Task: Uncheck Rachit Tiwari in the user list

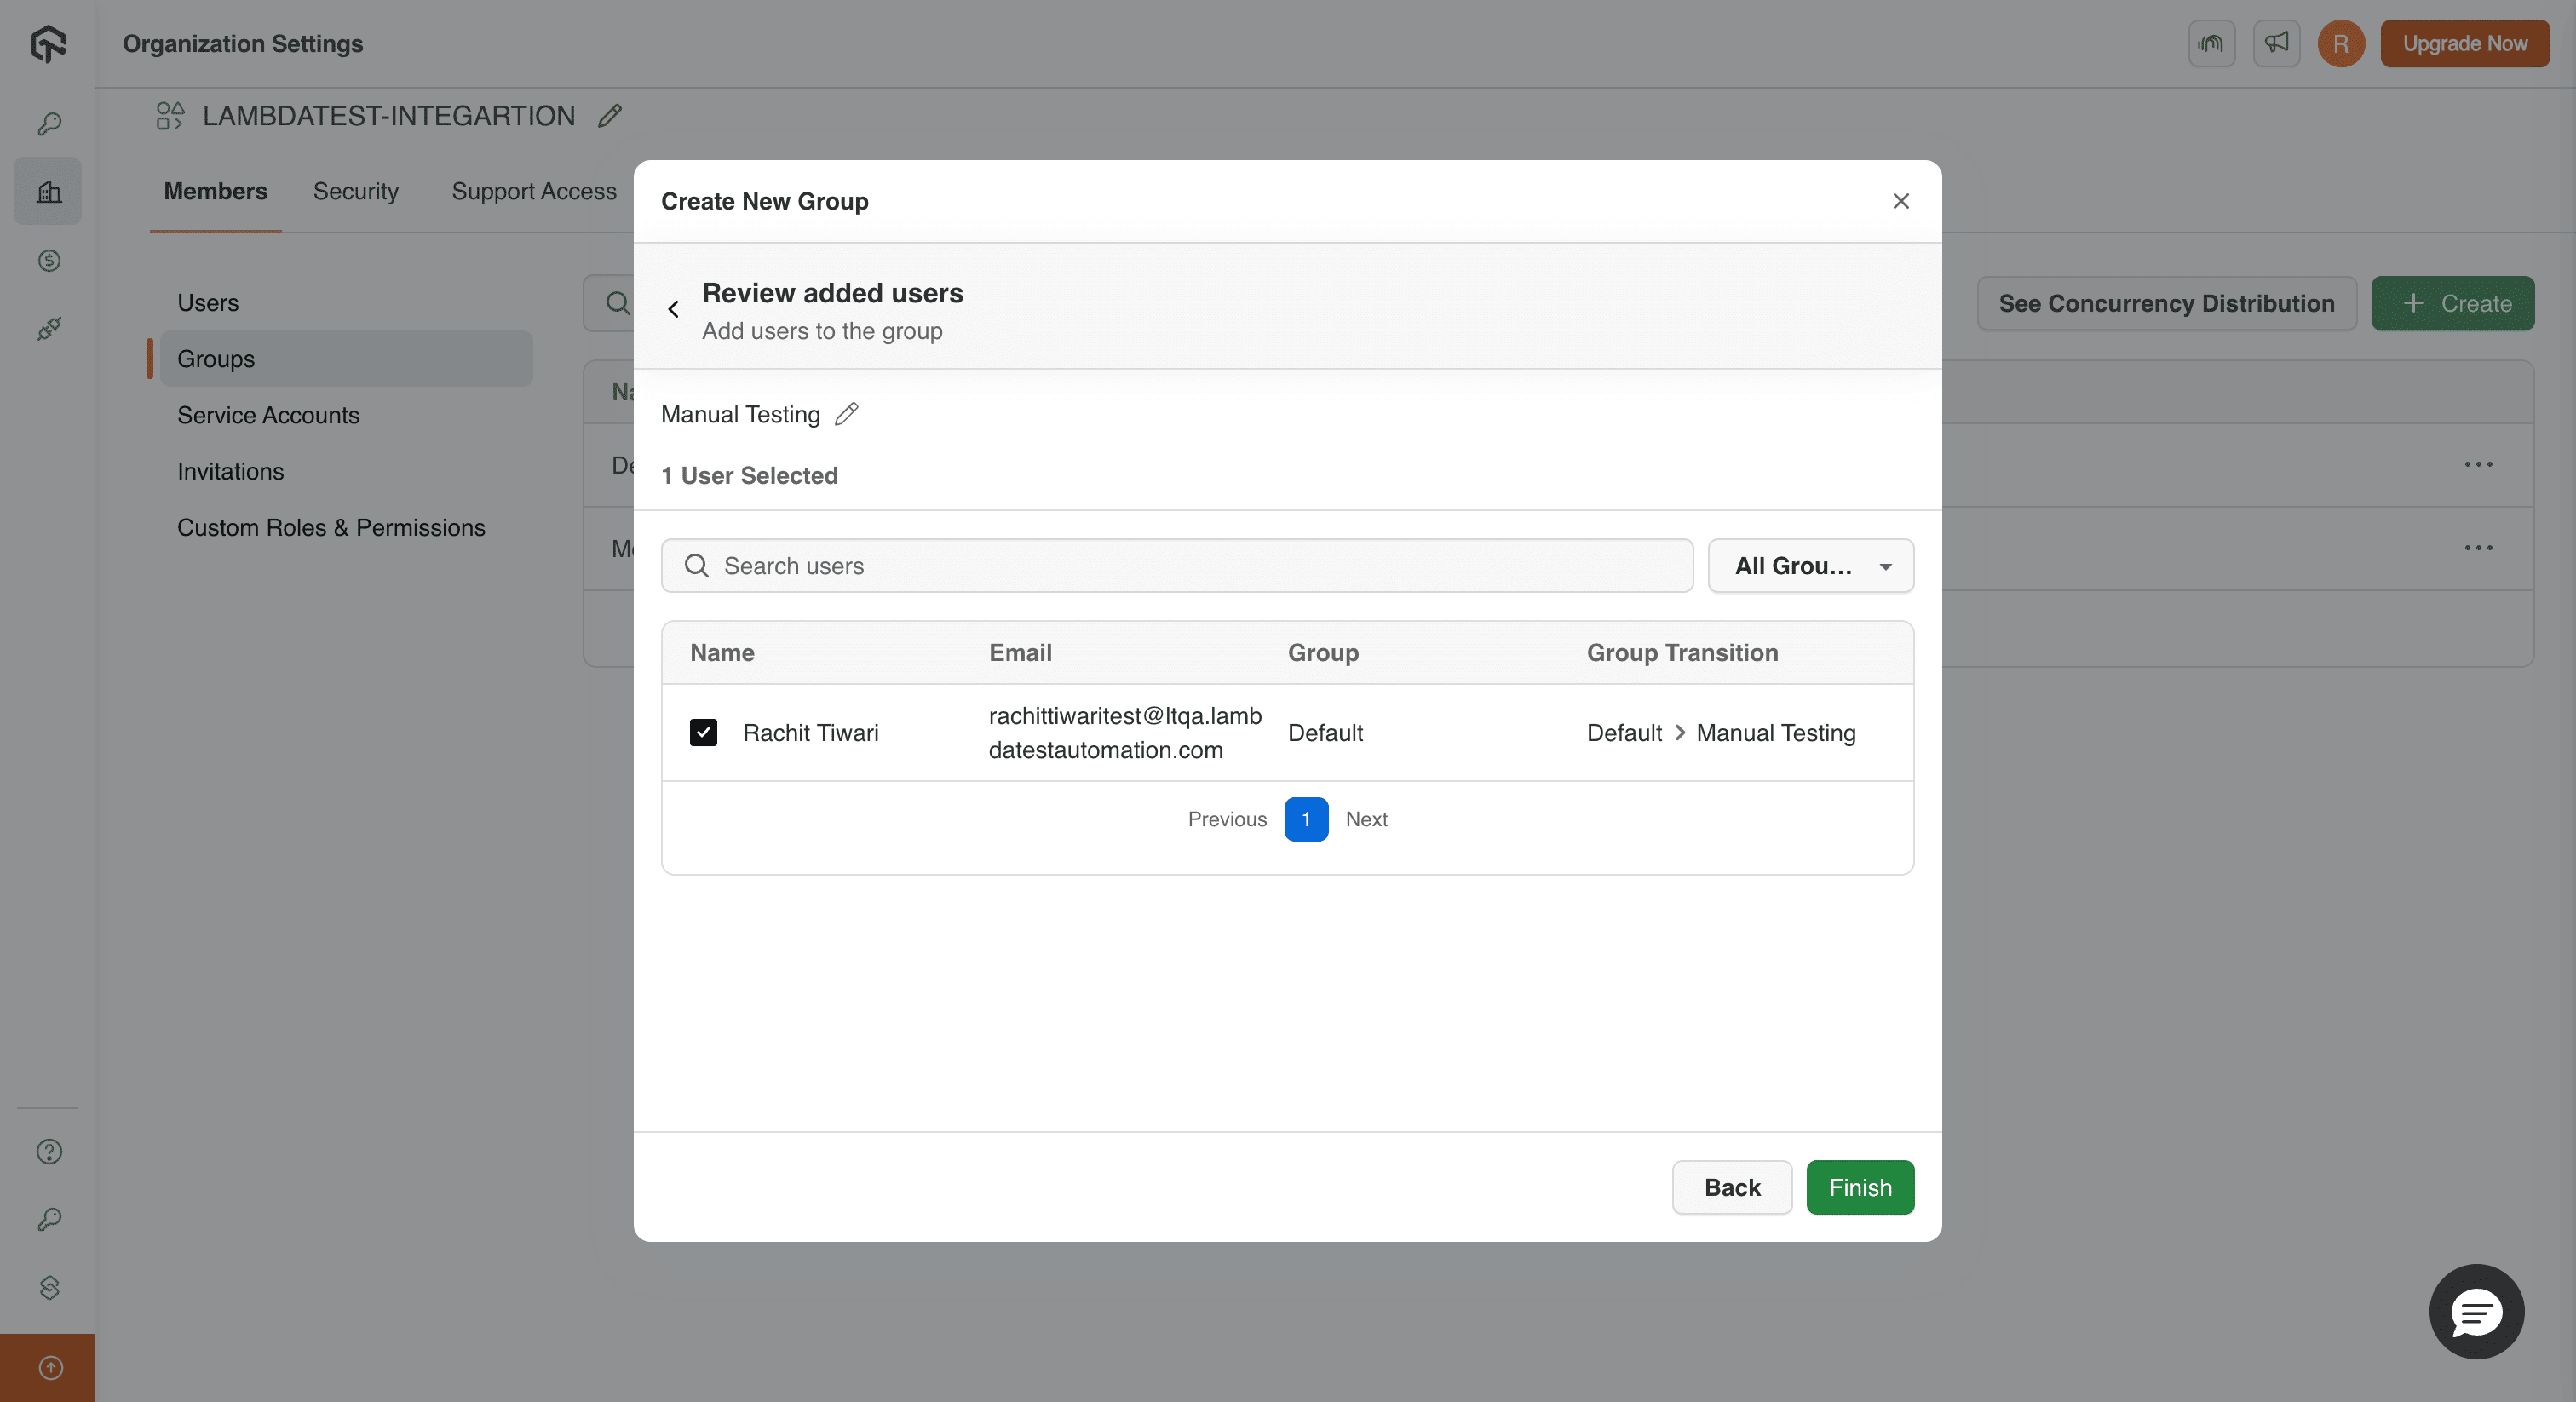Action: tap(703, 732)
